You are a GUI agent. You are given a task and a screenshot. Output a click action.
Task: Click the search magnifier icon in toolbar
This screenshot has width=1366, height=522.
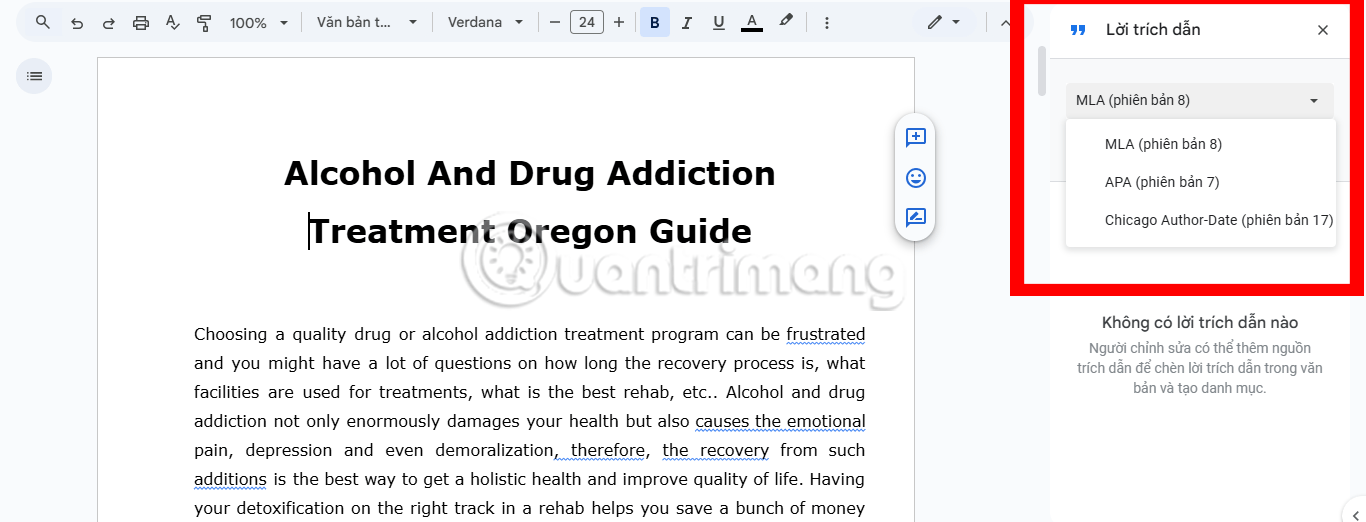[x=42, y=22]
